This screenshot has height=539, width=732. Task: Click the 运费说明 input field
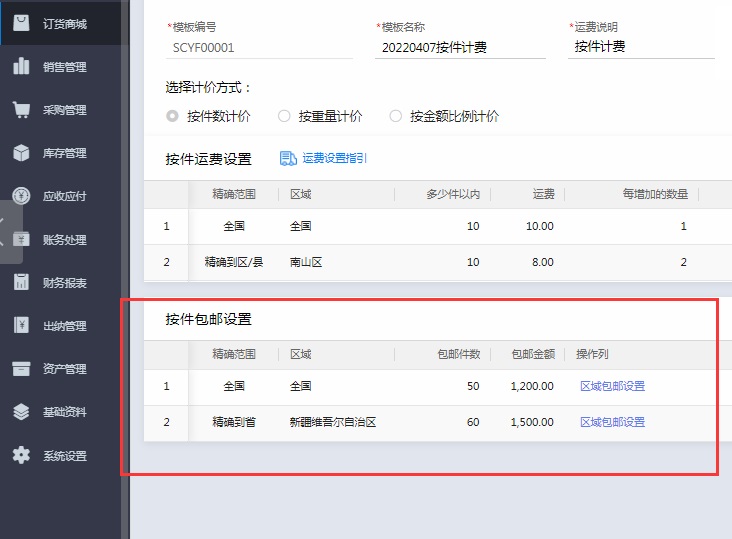[640, 47]
